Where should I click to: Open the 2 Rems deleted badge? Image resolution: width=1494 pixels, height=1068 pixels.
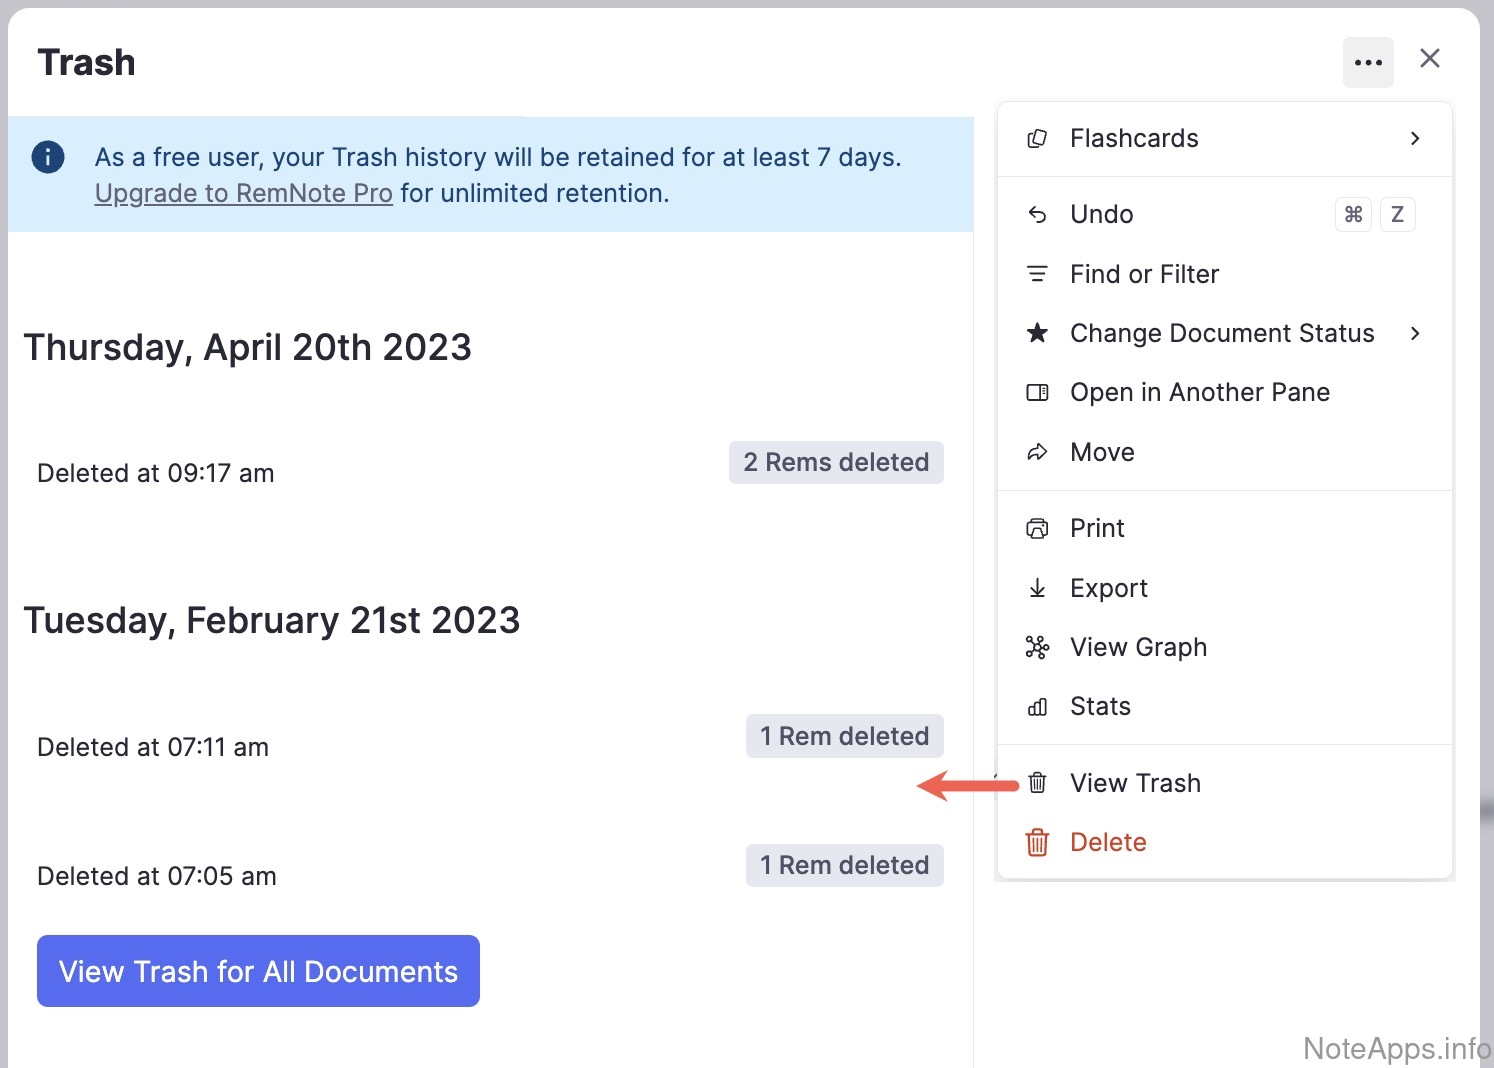point(836,462)
